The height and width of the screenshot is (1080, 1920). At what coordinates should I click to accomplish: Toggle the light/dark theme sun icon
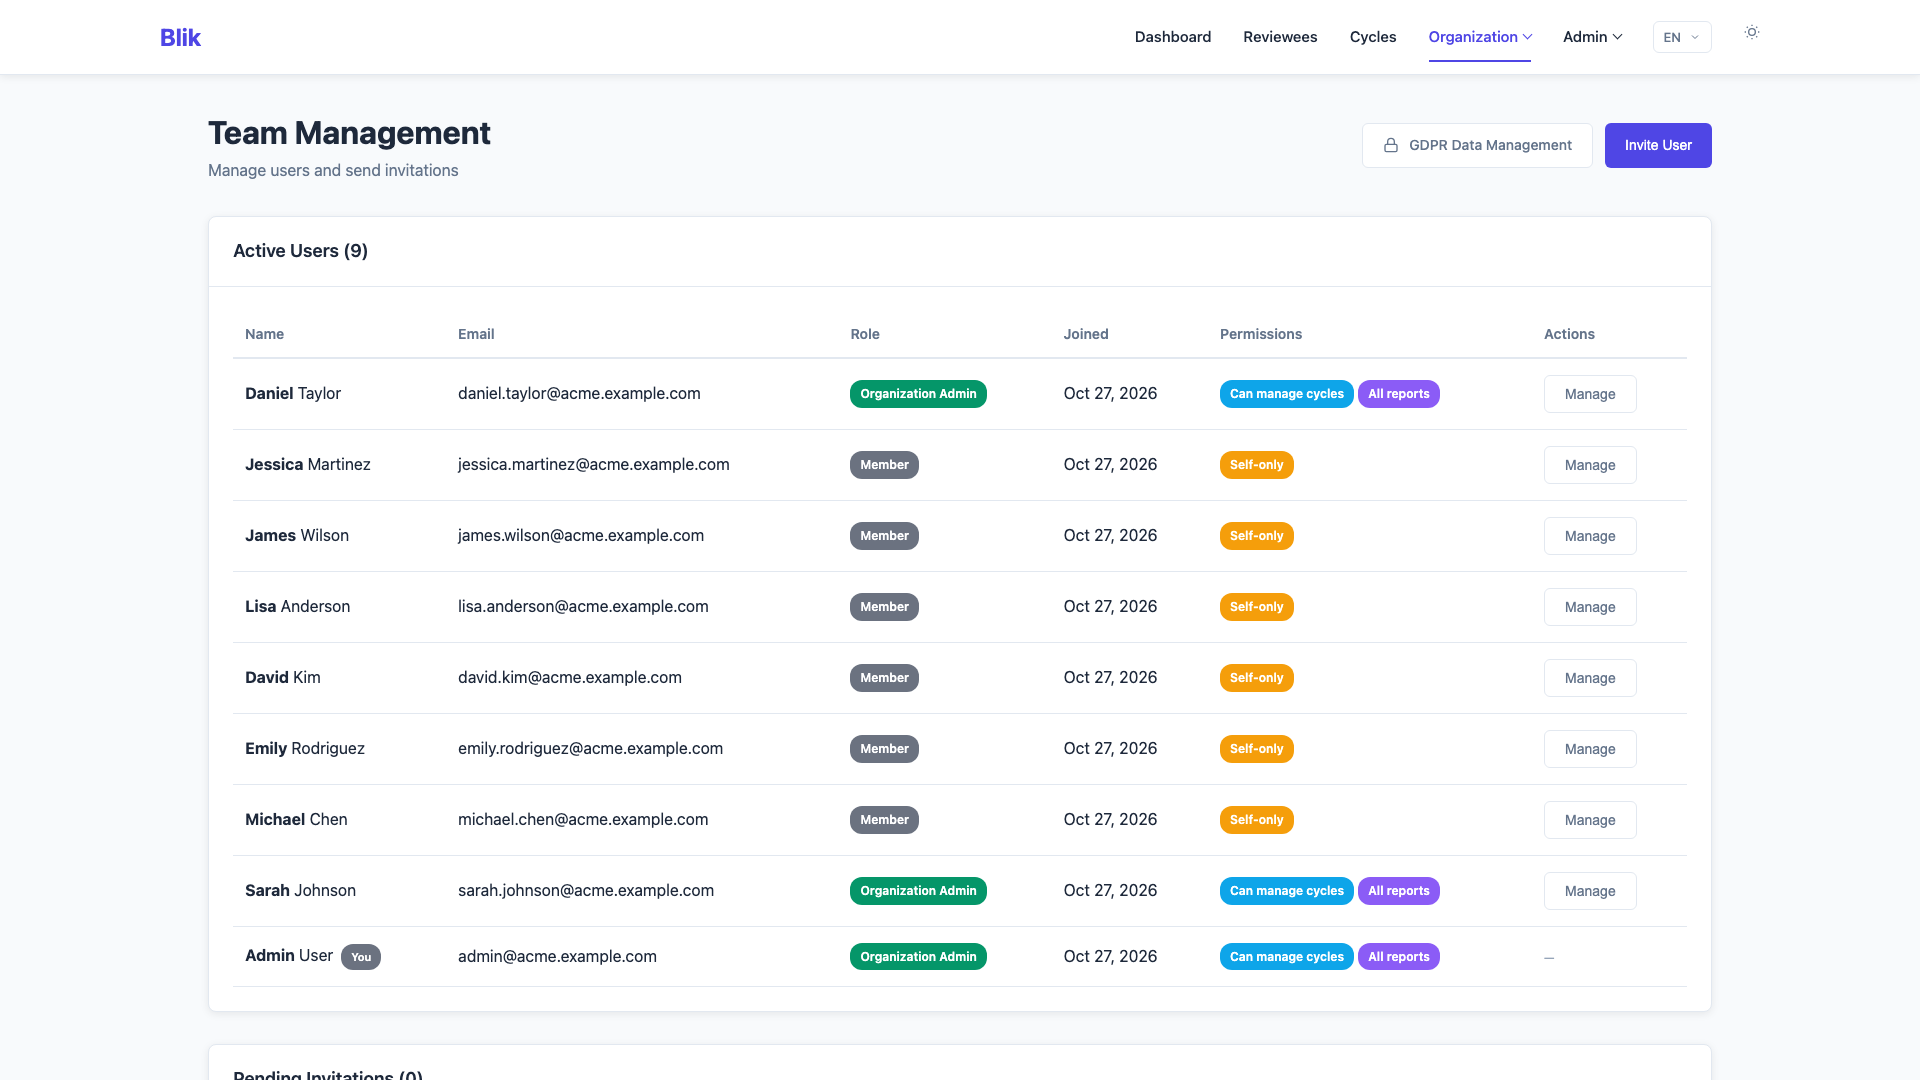tap(1751, 33)
